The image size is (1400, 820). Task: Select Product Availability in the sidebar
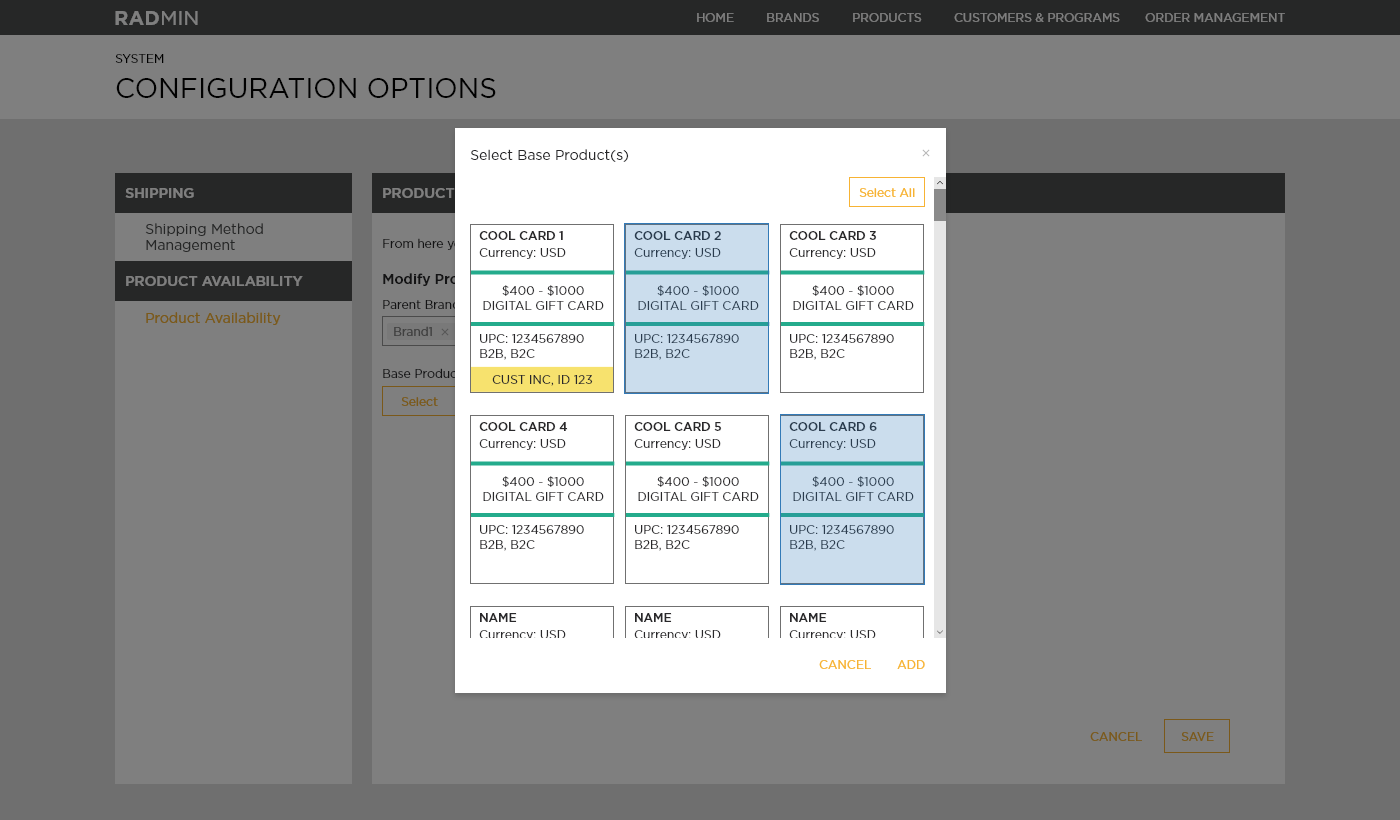pyautogui.click(x=212, y=317)
